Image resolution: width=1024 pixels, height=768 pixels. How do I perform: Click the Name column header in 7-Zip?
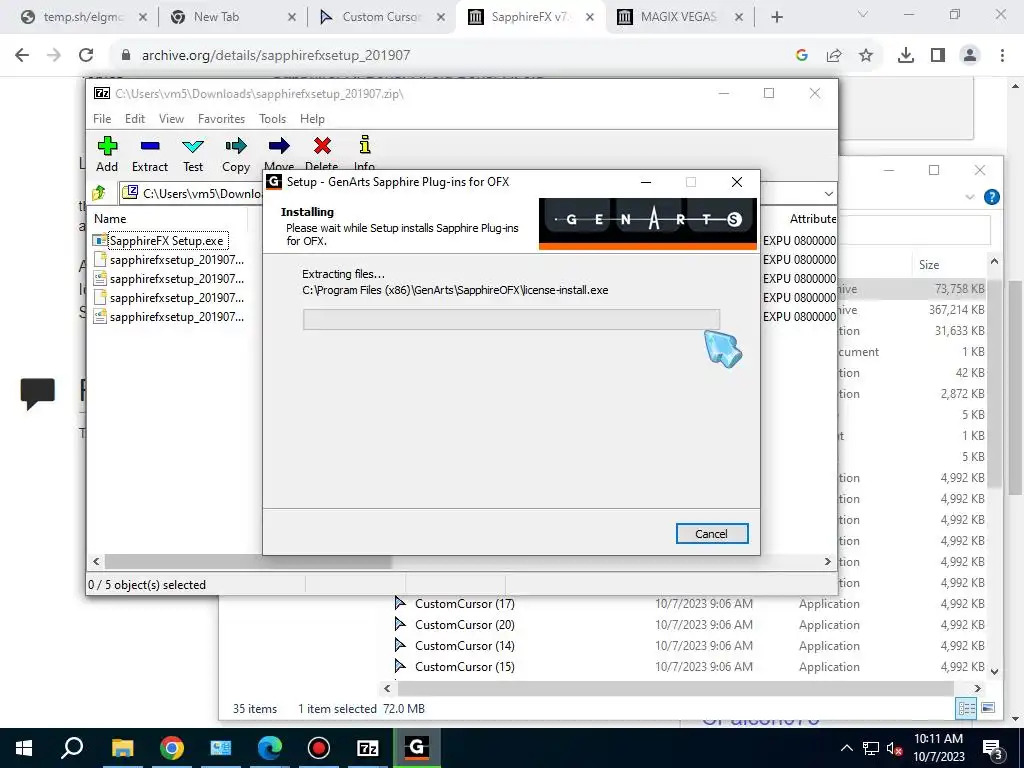pyautogui.click(x=110, y=219)
